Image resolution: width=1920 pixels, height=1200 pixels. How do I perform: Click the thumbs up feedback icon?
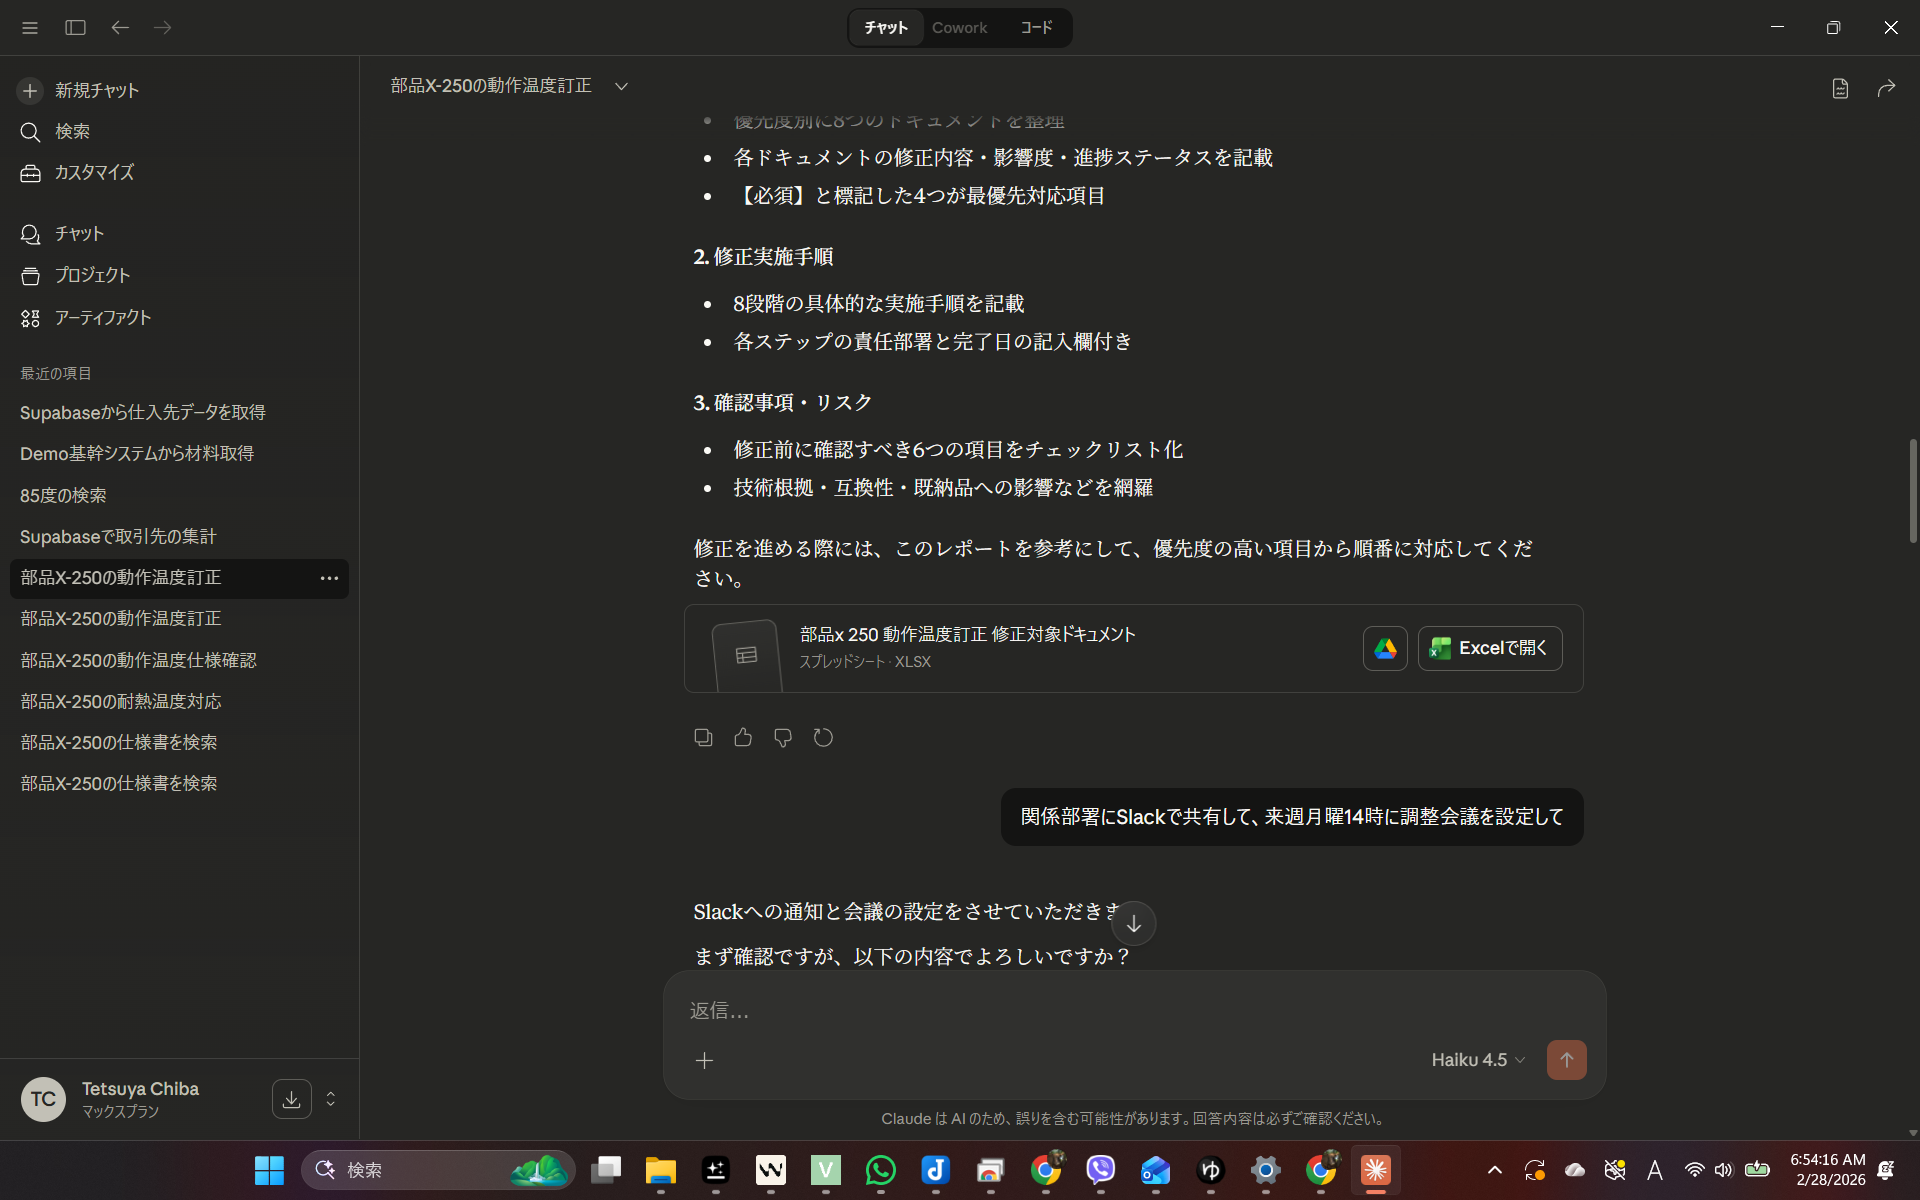[x=743, y=738]
